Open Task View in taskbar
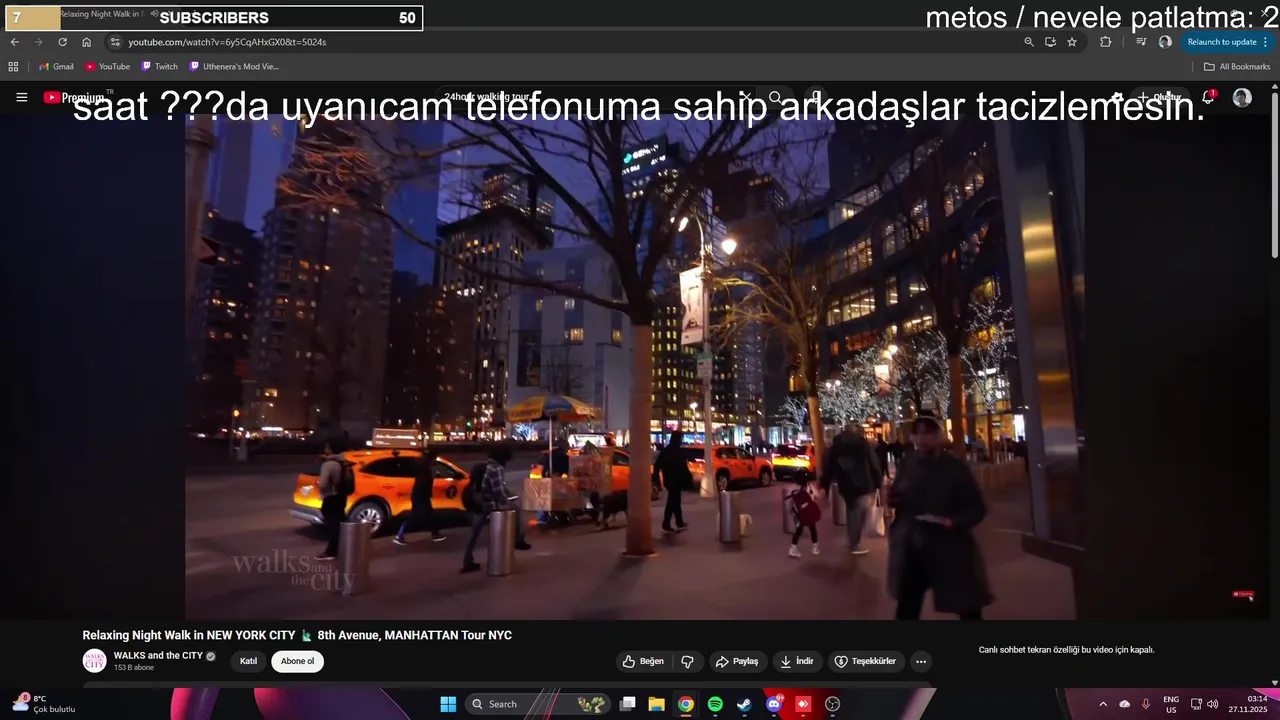Image resolution: width=1280 pixels, height=720 pixels. [x=627, y=704]
